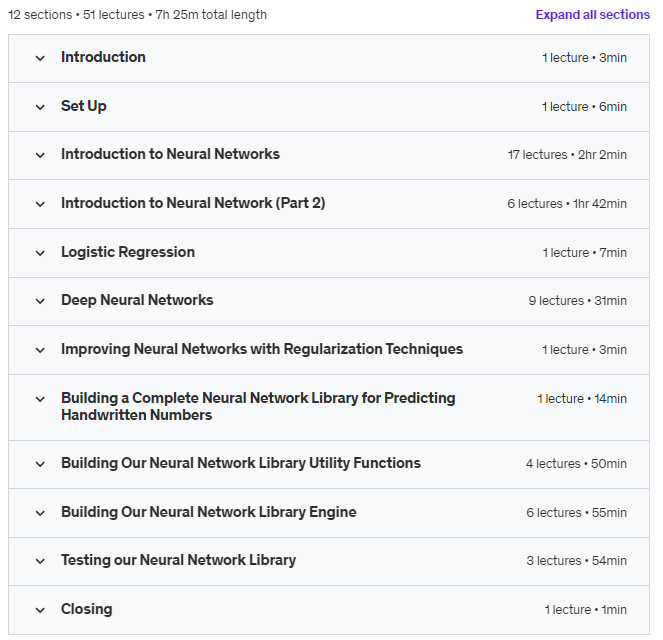Viewport: 663px width, 640px height.
Task: Click '1 lecture • 14min' text
Action: [x=582, y=399]
